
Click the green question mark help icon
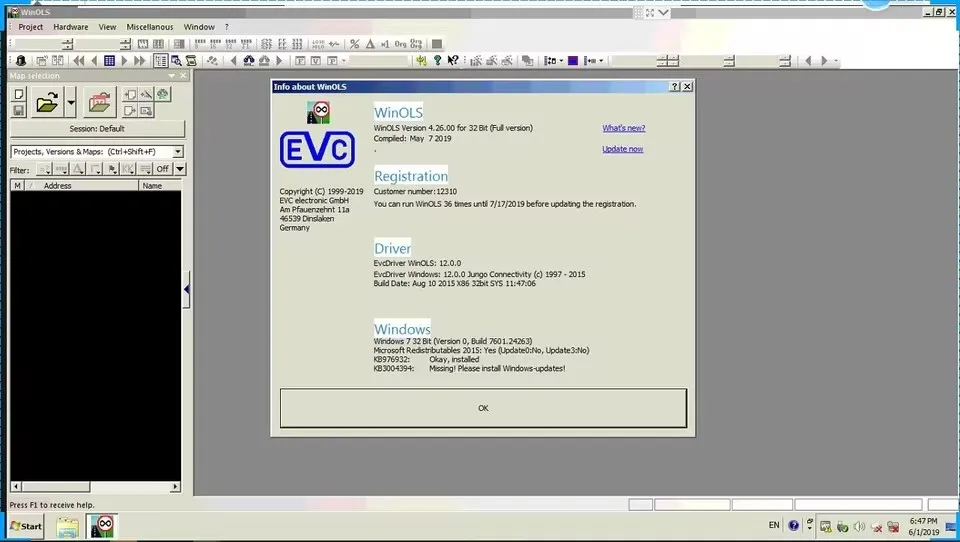(437, 61)
